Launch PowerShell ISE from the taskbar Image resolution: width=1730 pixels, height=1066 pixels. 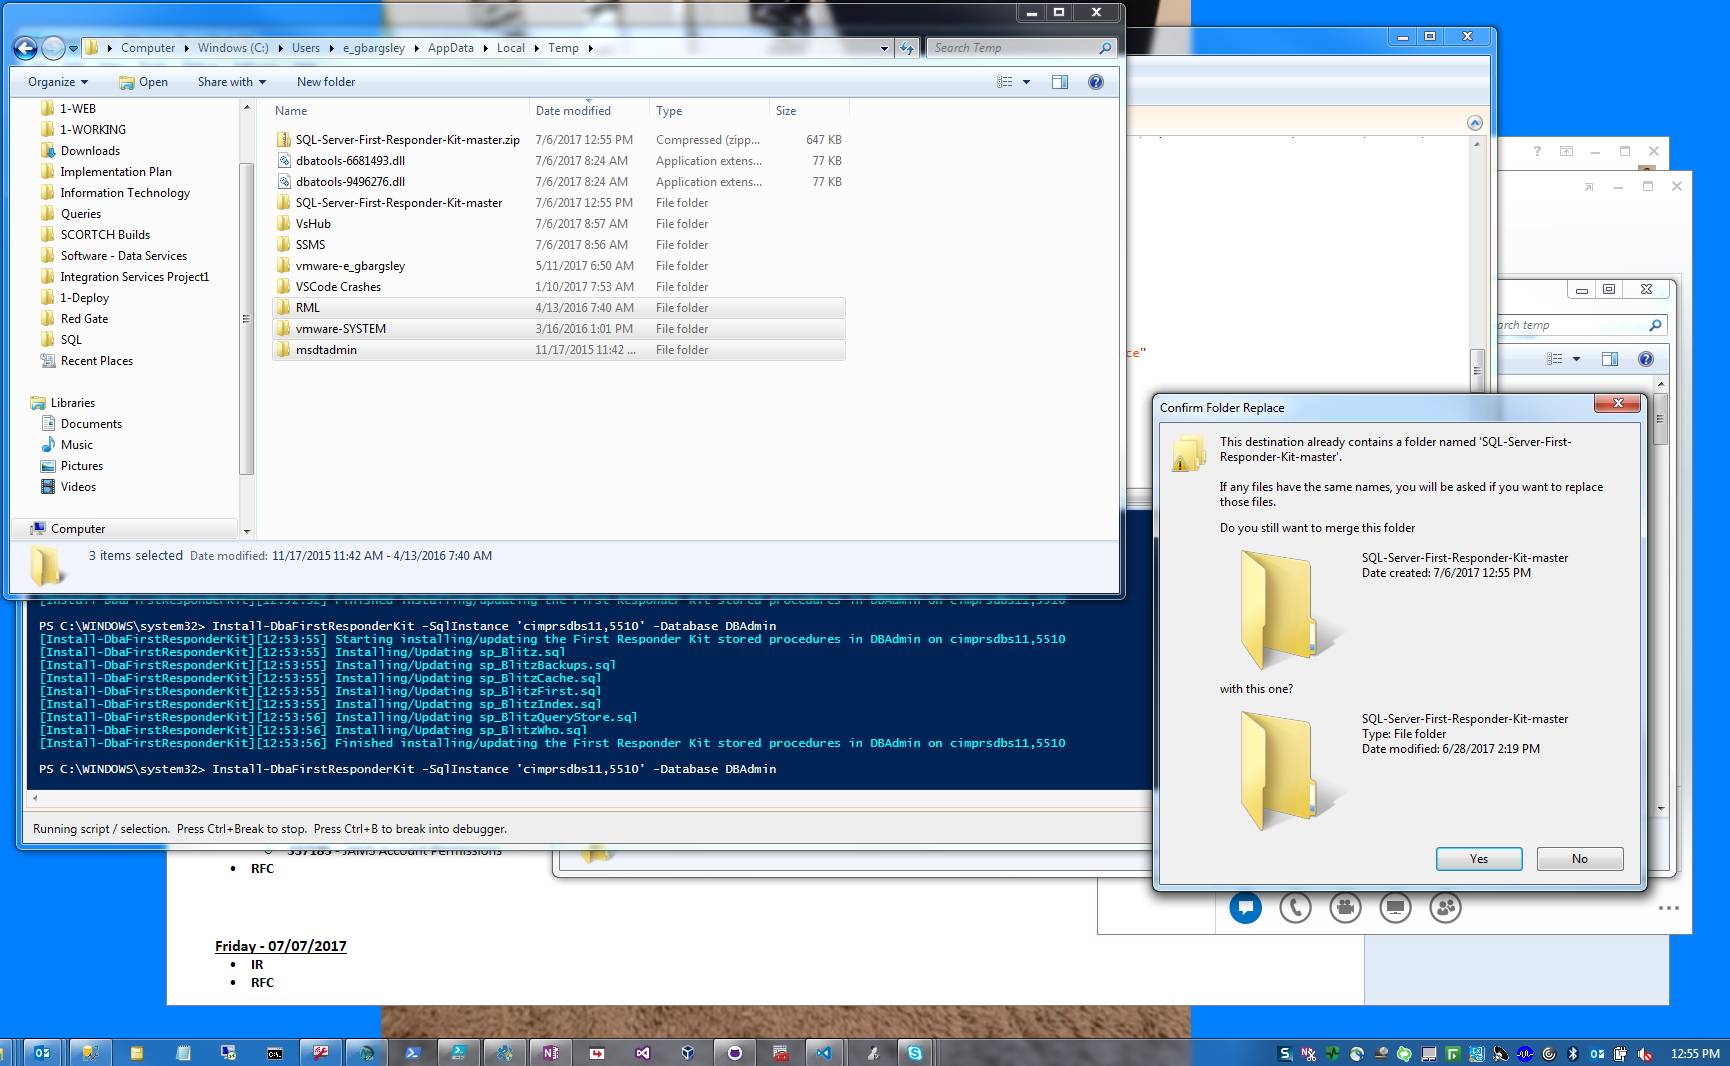pyautogui.click(x=459, y=1052)
